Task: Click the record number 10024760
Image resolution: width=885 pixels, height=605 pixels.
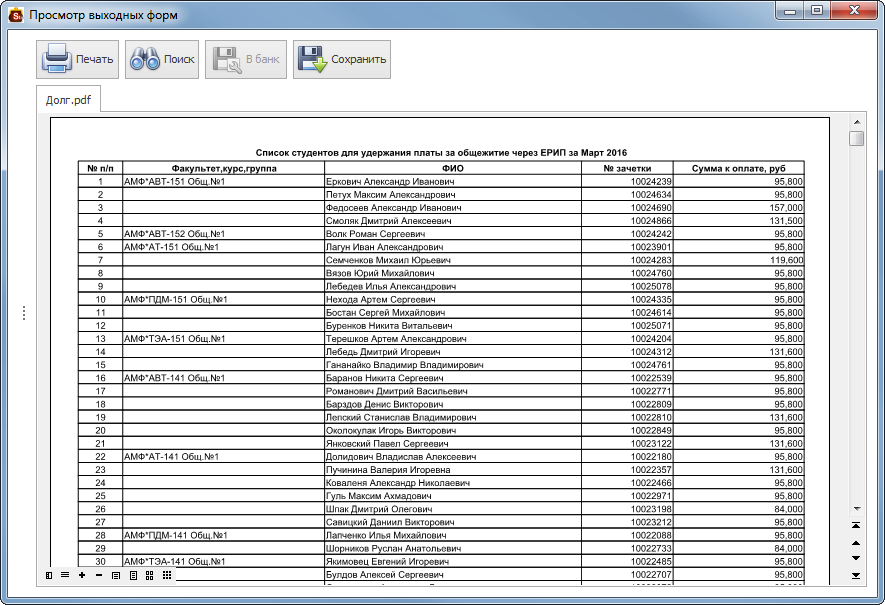Action: pos(651,273)
